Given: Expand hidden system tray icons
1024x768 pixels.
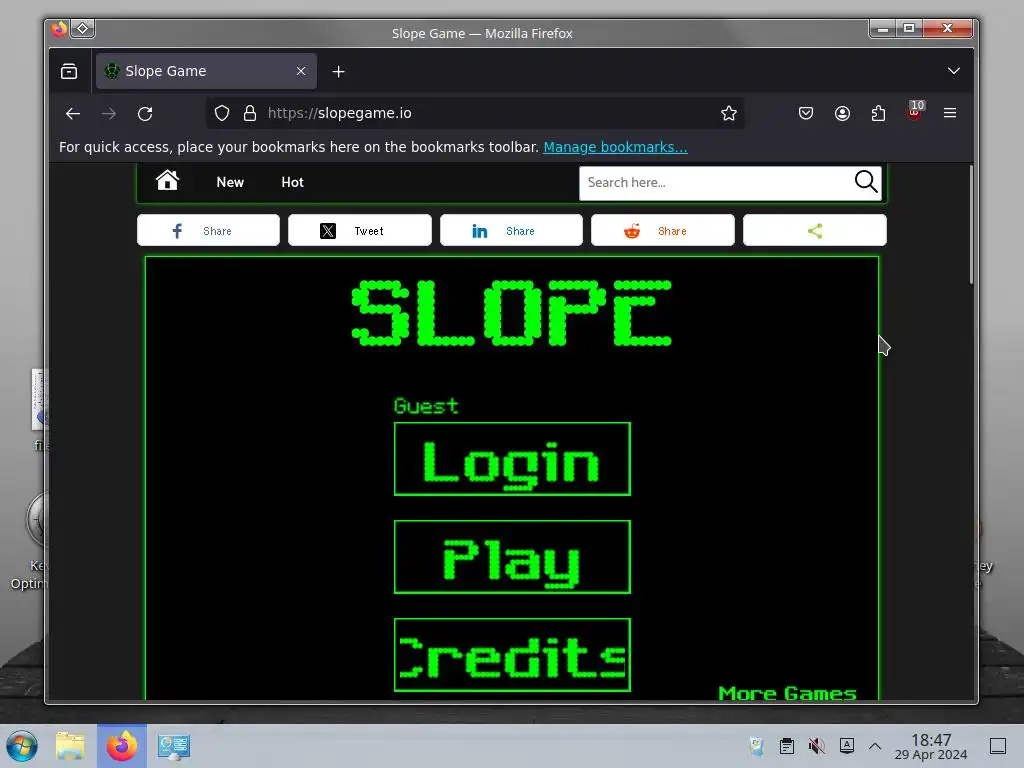Looking at the screenshot, I should [875, 746].
